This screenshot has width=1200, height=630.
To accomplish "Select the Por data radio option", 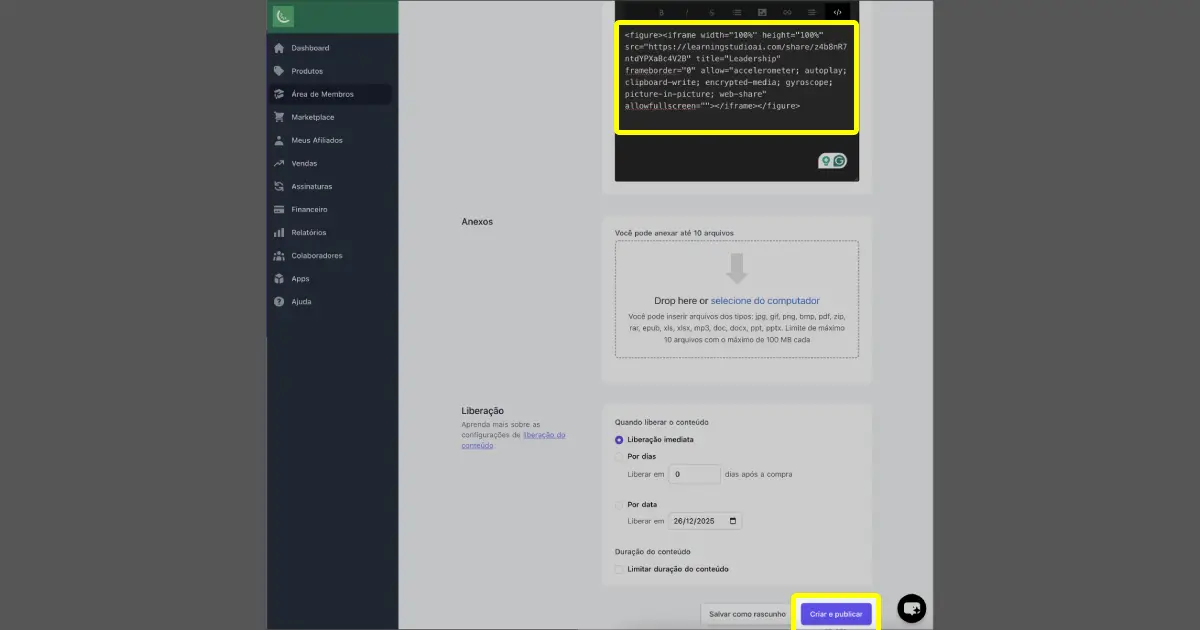I will click(x=619, y=504).
